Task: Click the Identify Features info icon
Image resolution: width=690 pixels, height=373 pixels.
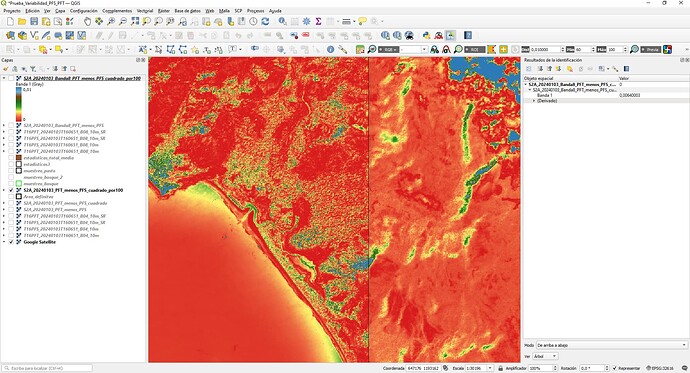Action: click(330, 49)
